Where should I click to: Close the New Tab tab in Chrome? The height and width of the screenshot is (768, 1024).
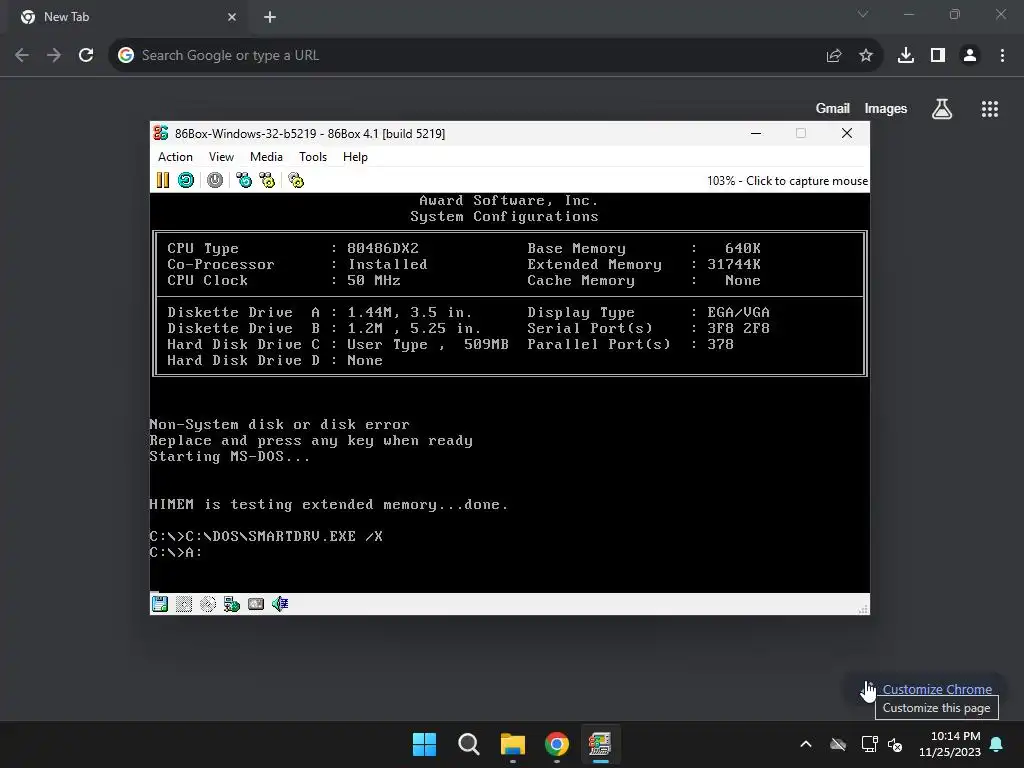[232, 17]
